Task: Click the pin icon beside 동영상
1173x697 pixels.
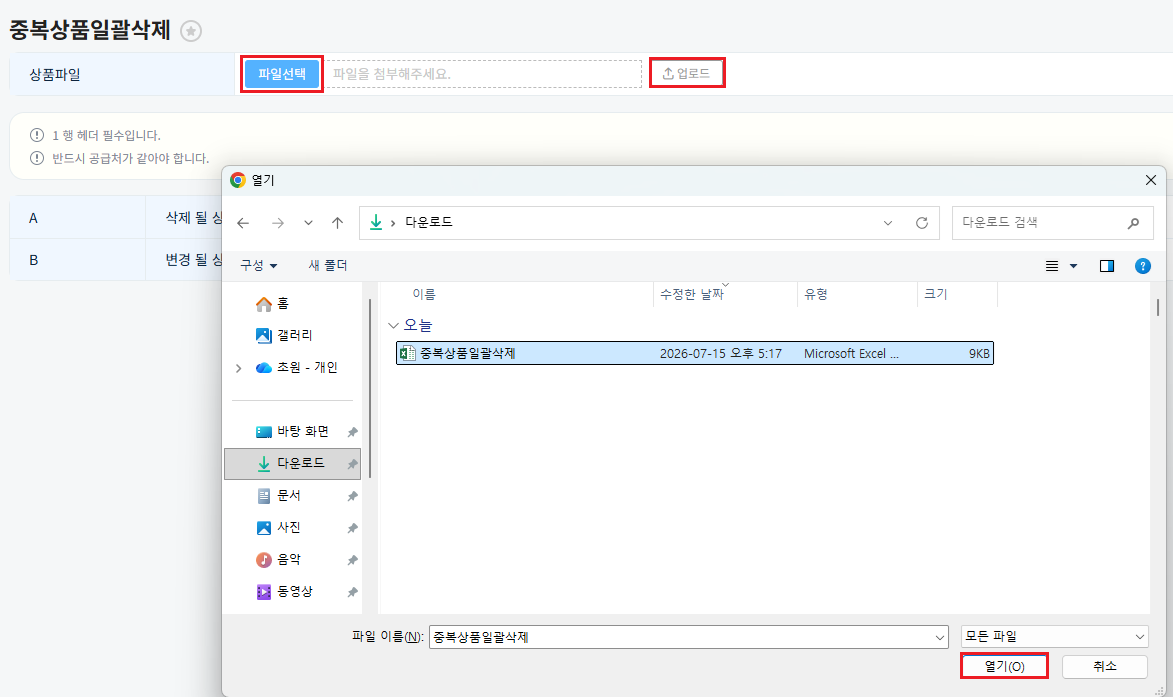Action: pyautogui.click(x=352, y=592)
